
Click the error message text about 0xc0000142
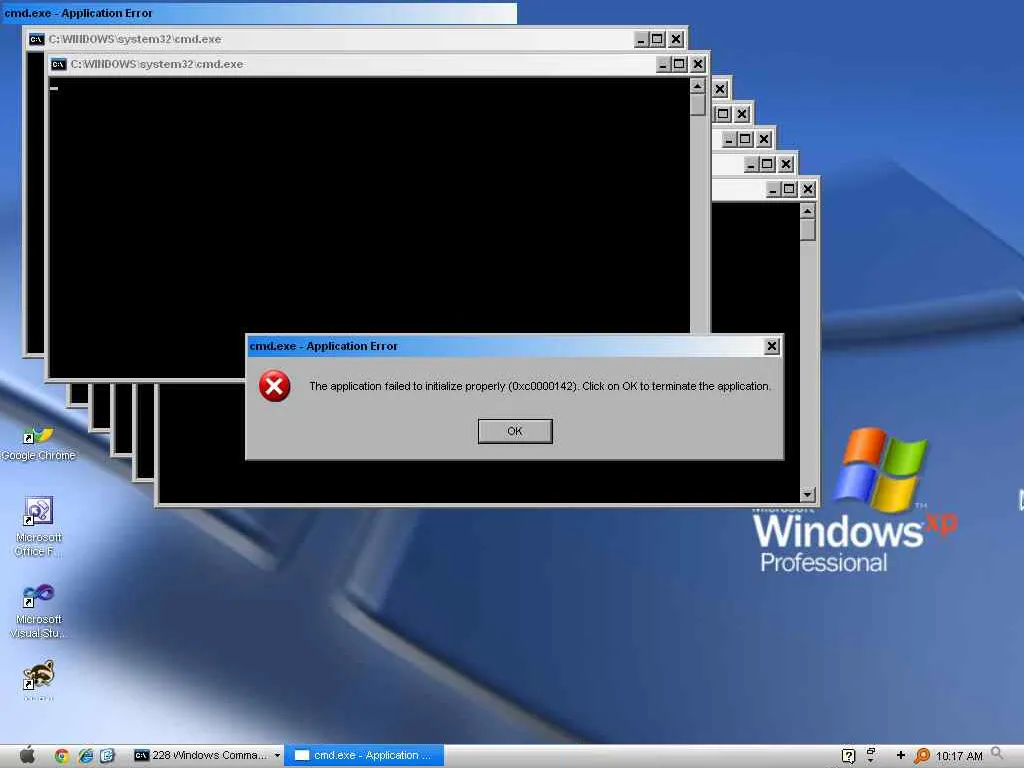(x=539, y=386)
